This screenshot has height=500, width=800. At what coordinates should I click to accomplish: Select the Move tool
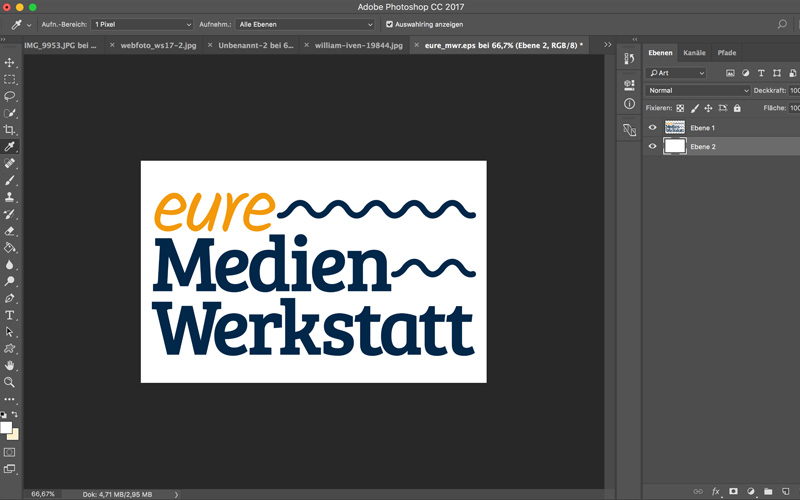9,62
